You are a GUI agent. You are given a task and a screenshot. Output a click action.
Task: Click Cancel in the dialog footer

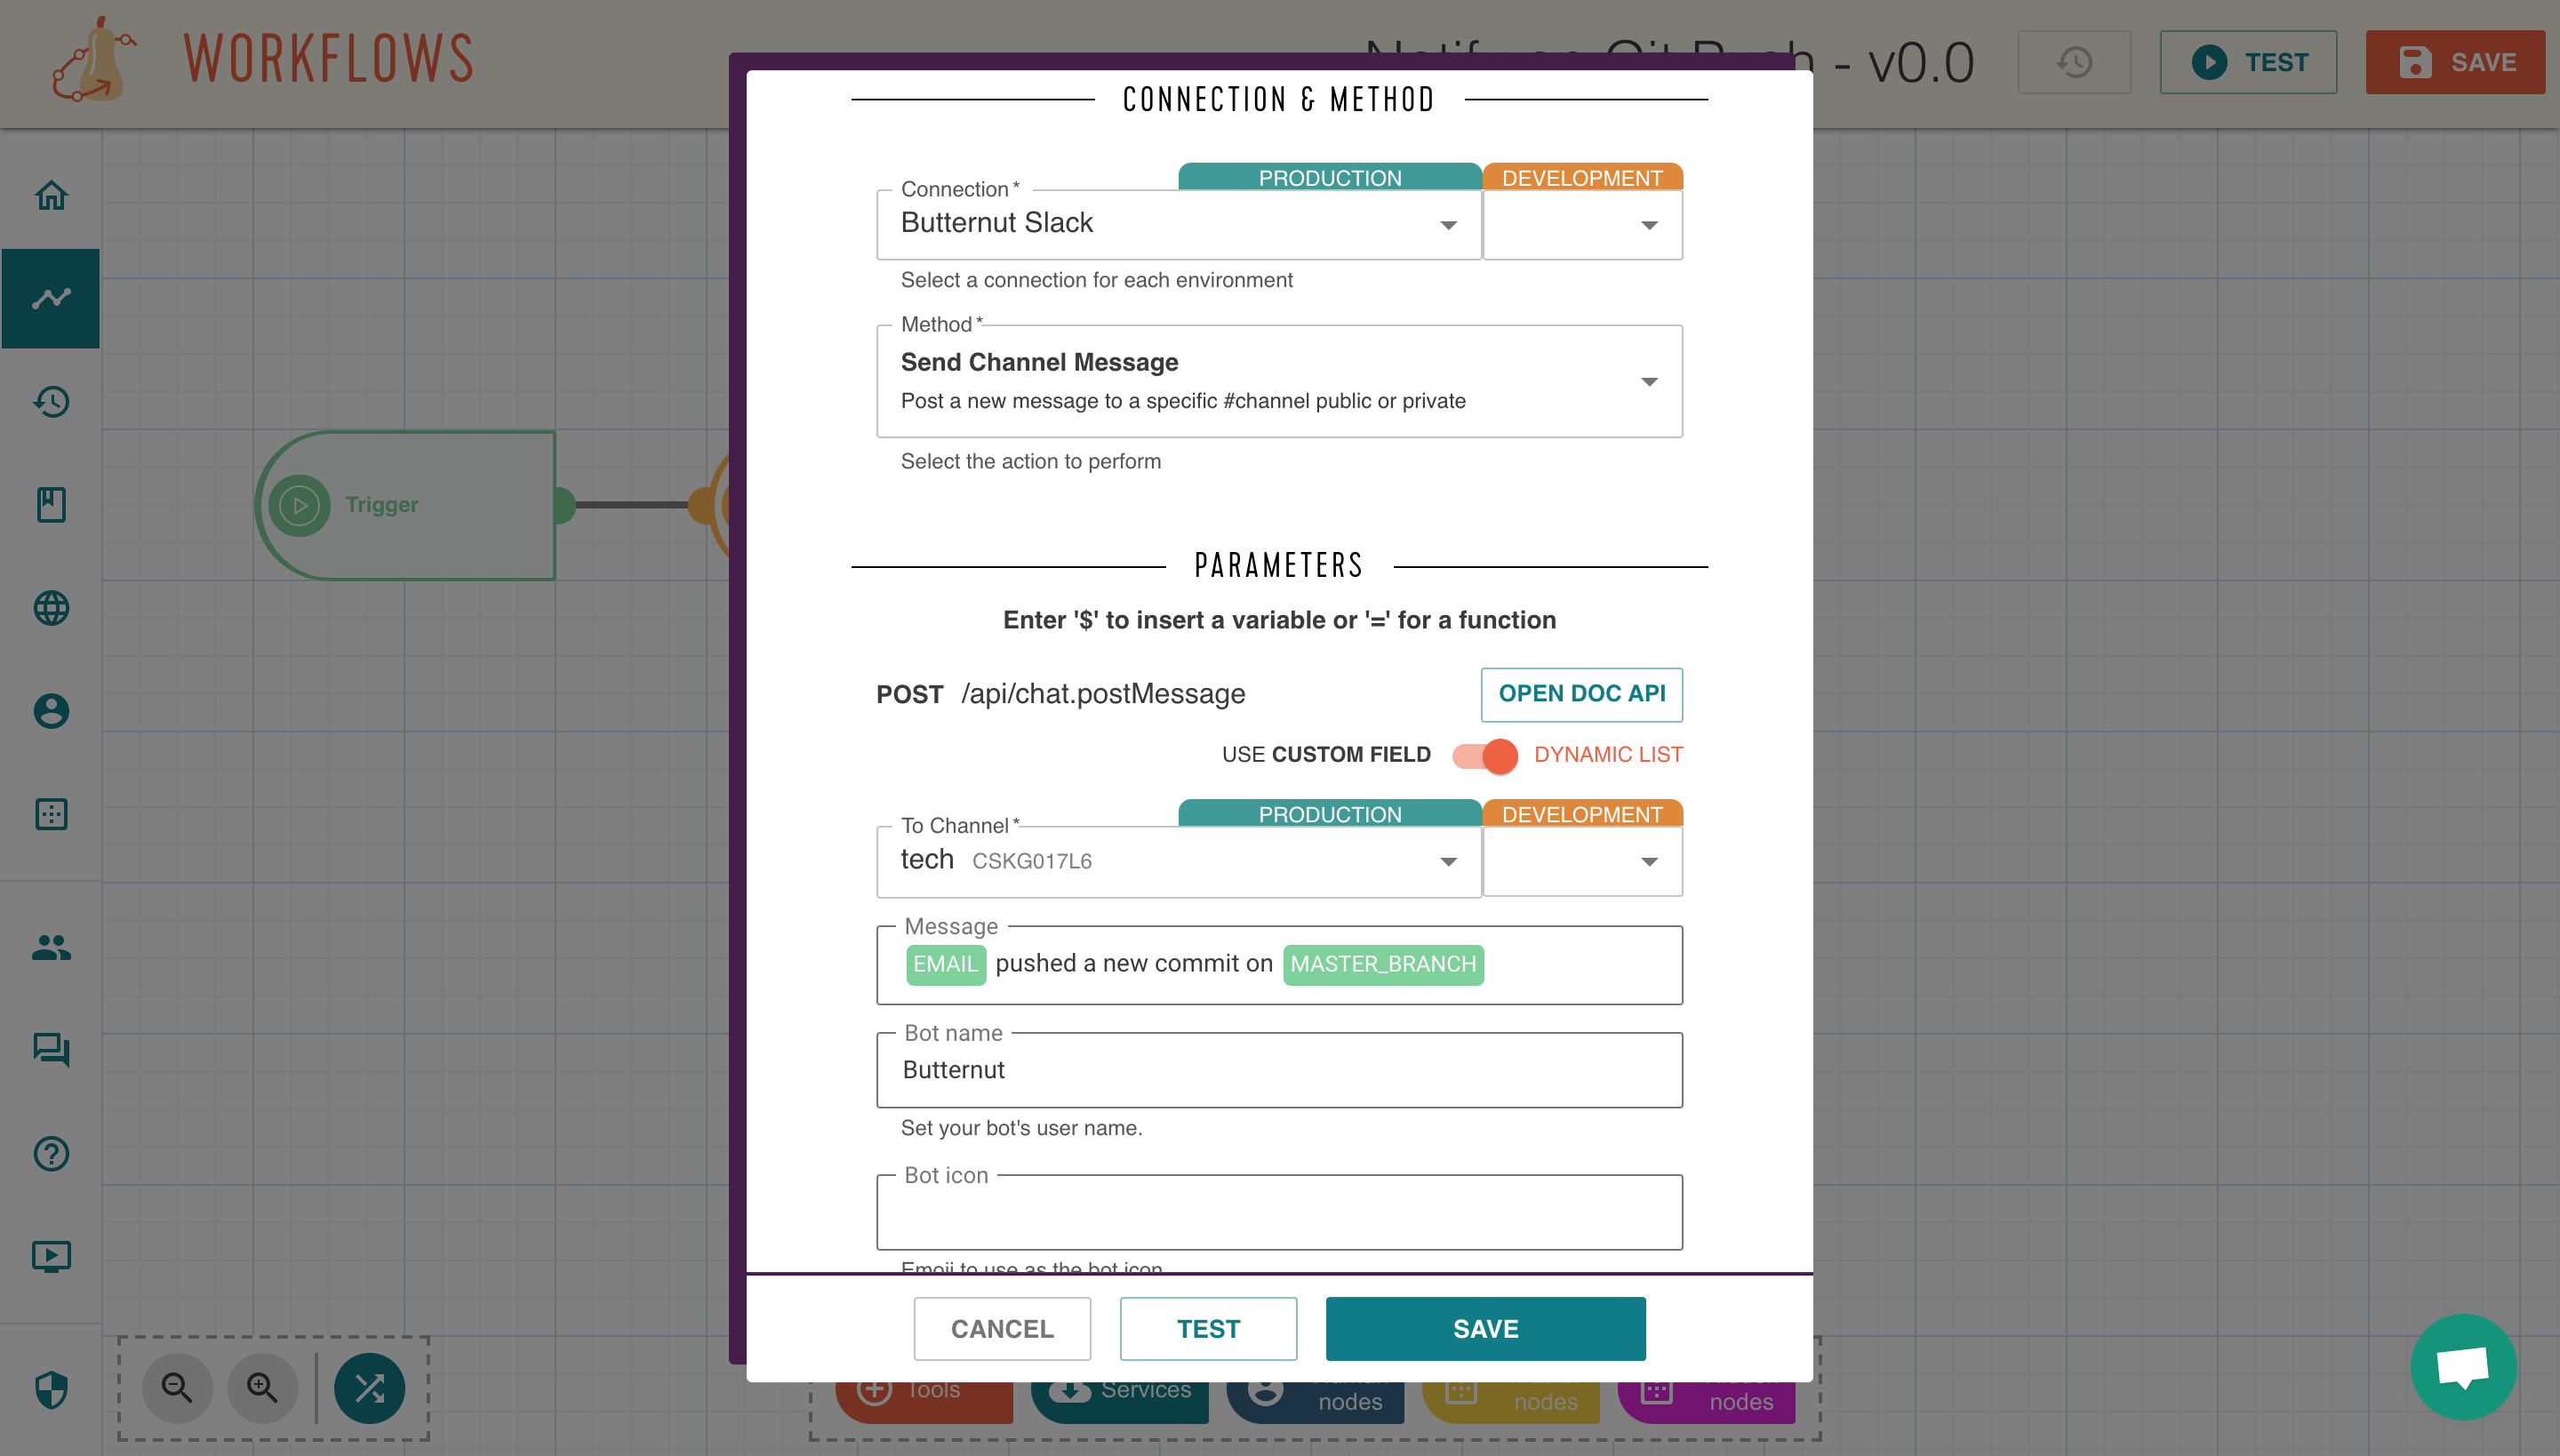1002,1328
